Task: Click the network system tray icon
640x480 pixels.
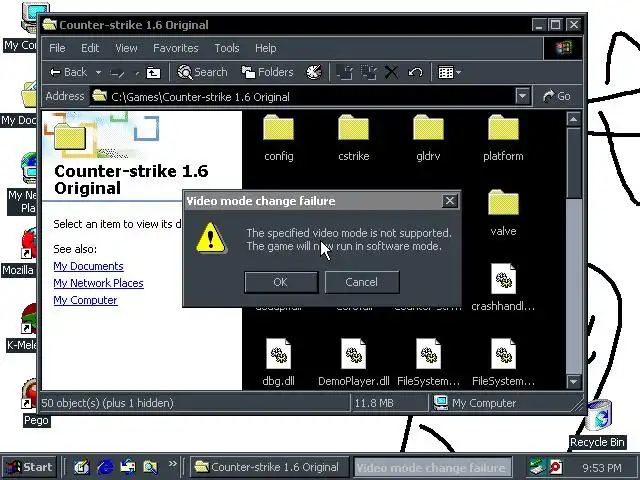Action: pyautogui.click(x=537, y=467)
